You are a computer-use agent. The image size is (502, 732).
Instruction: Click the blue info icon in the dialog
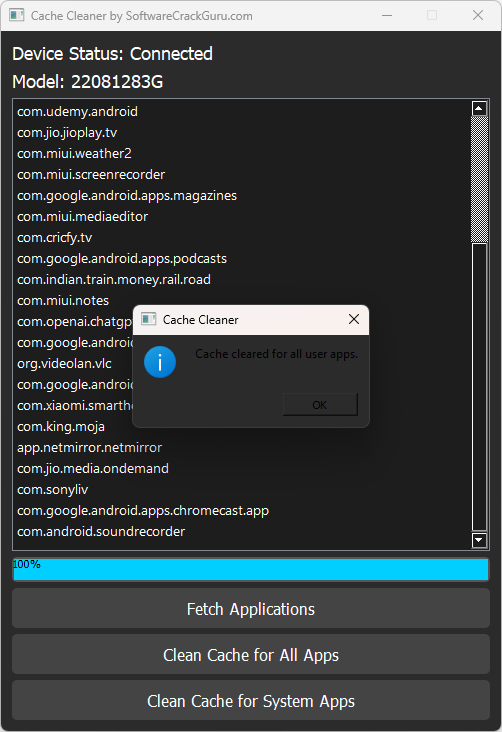160,362
